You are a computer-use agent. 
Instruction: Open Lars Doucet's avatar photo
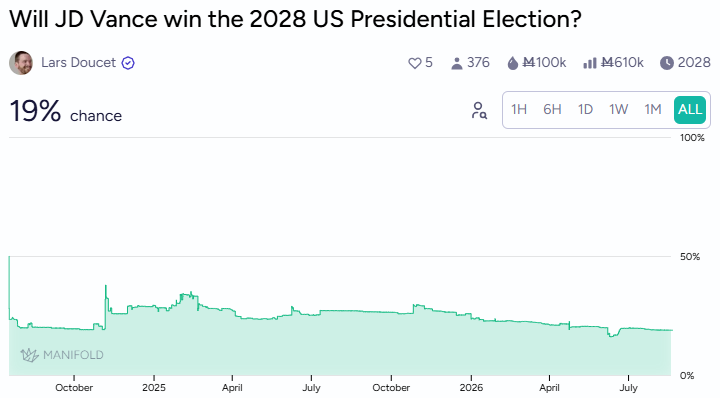click(21, 63)
